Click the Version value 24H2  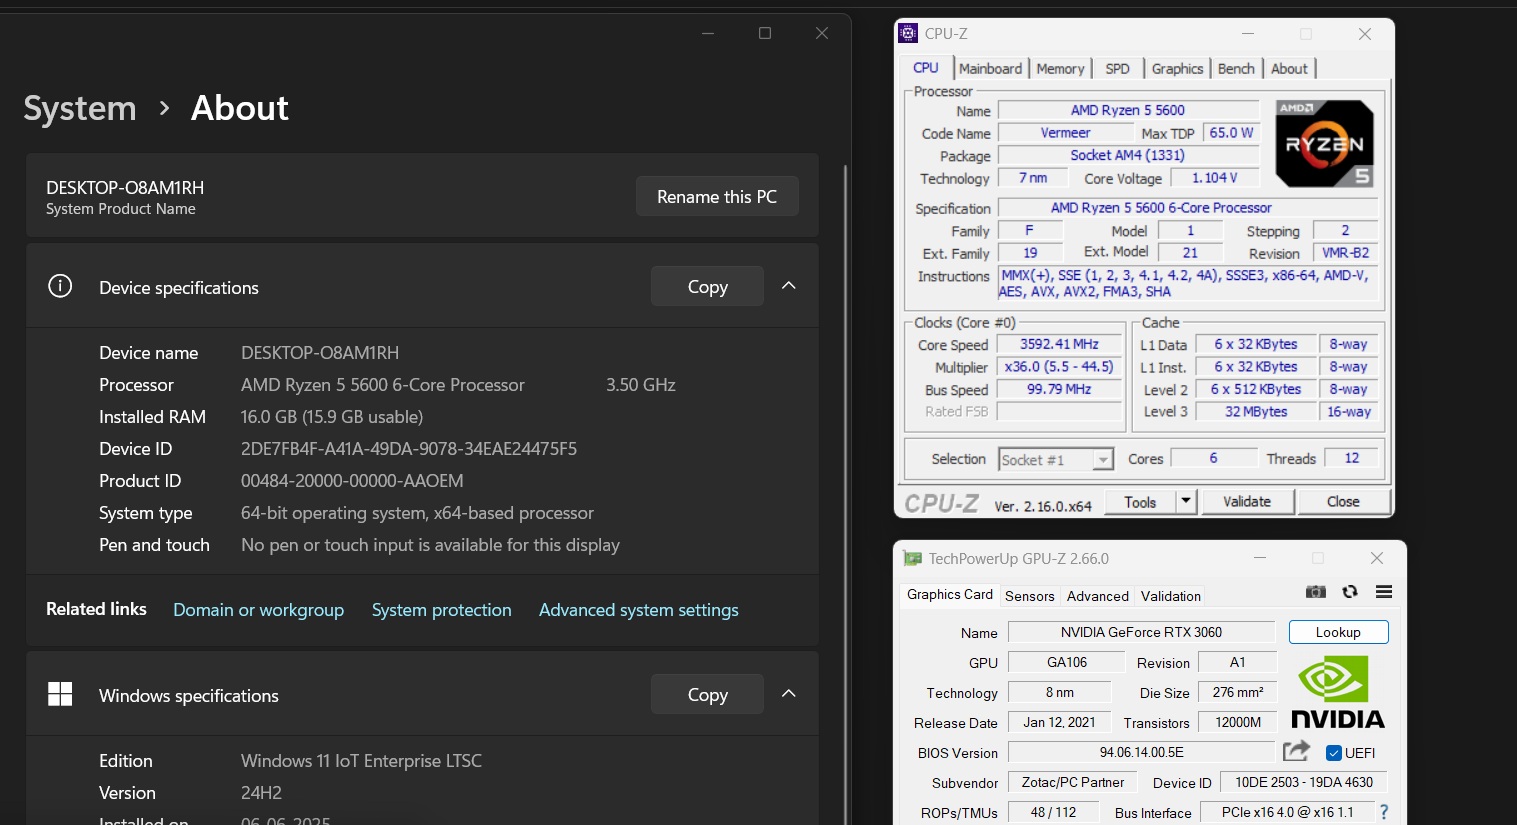(x=261, y=792)
